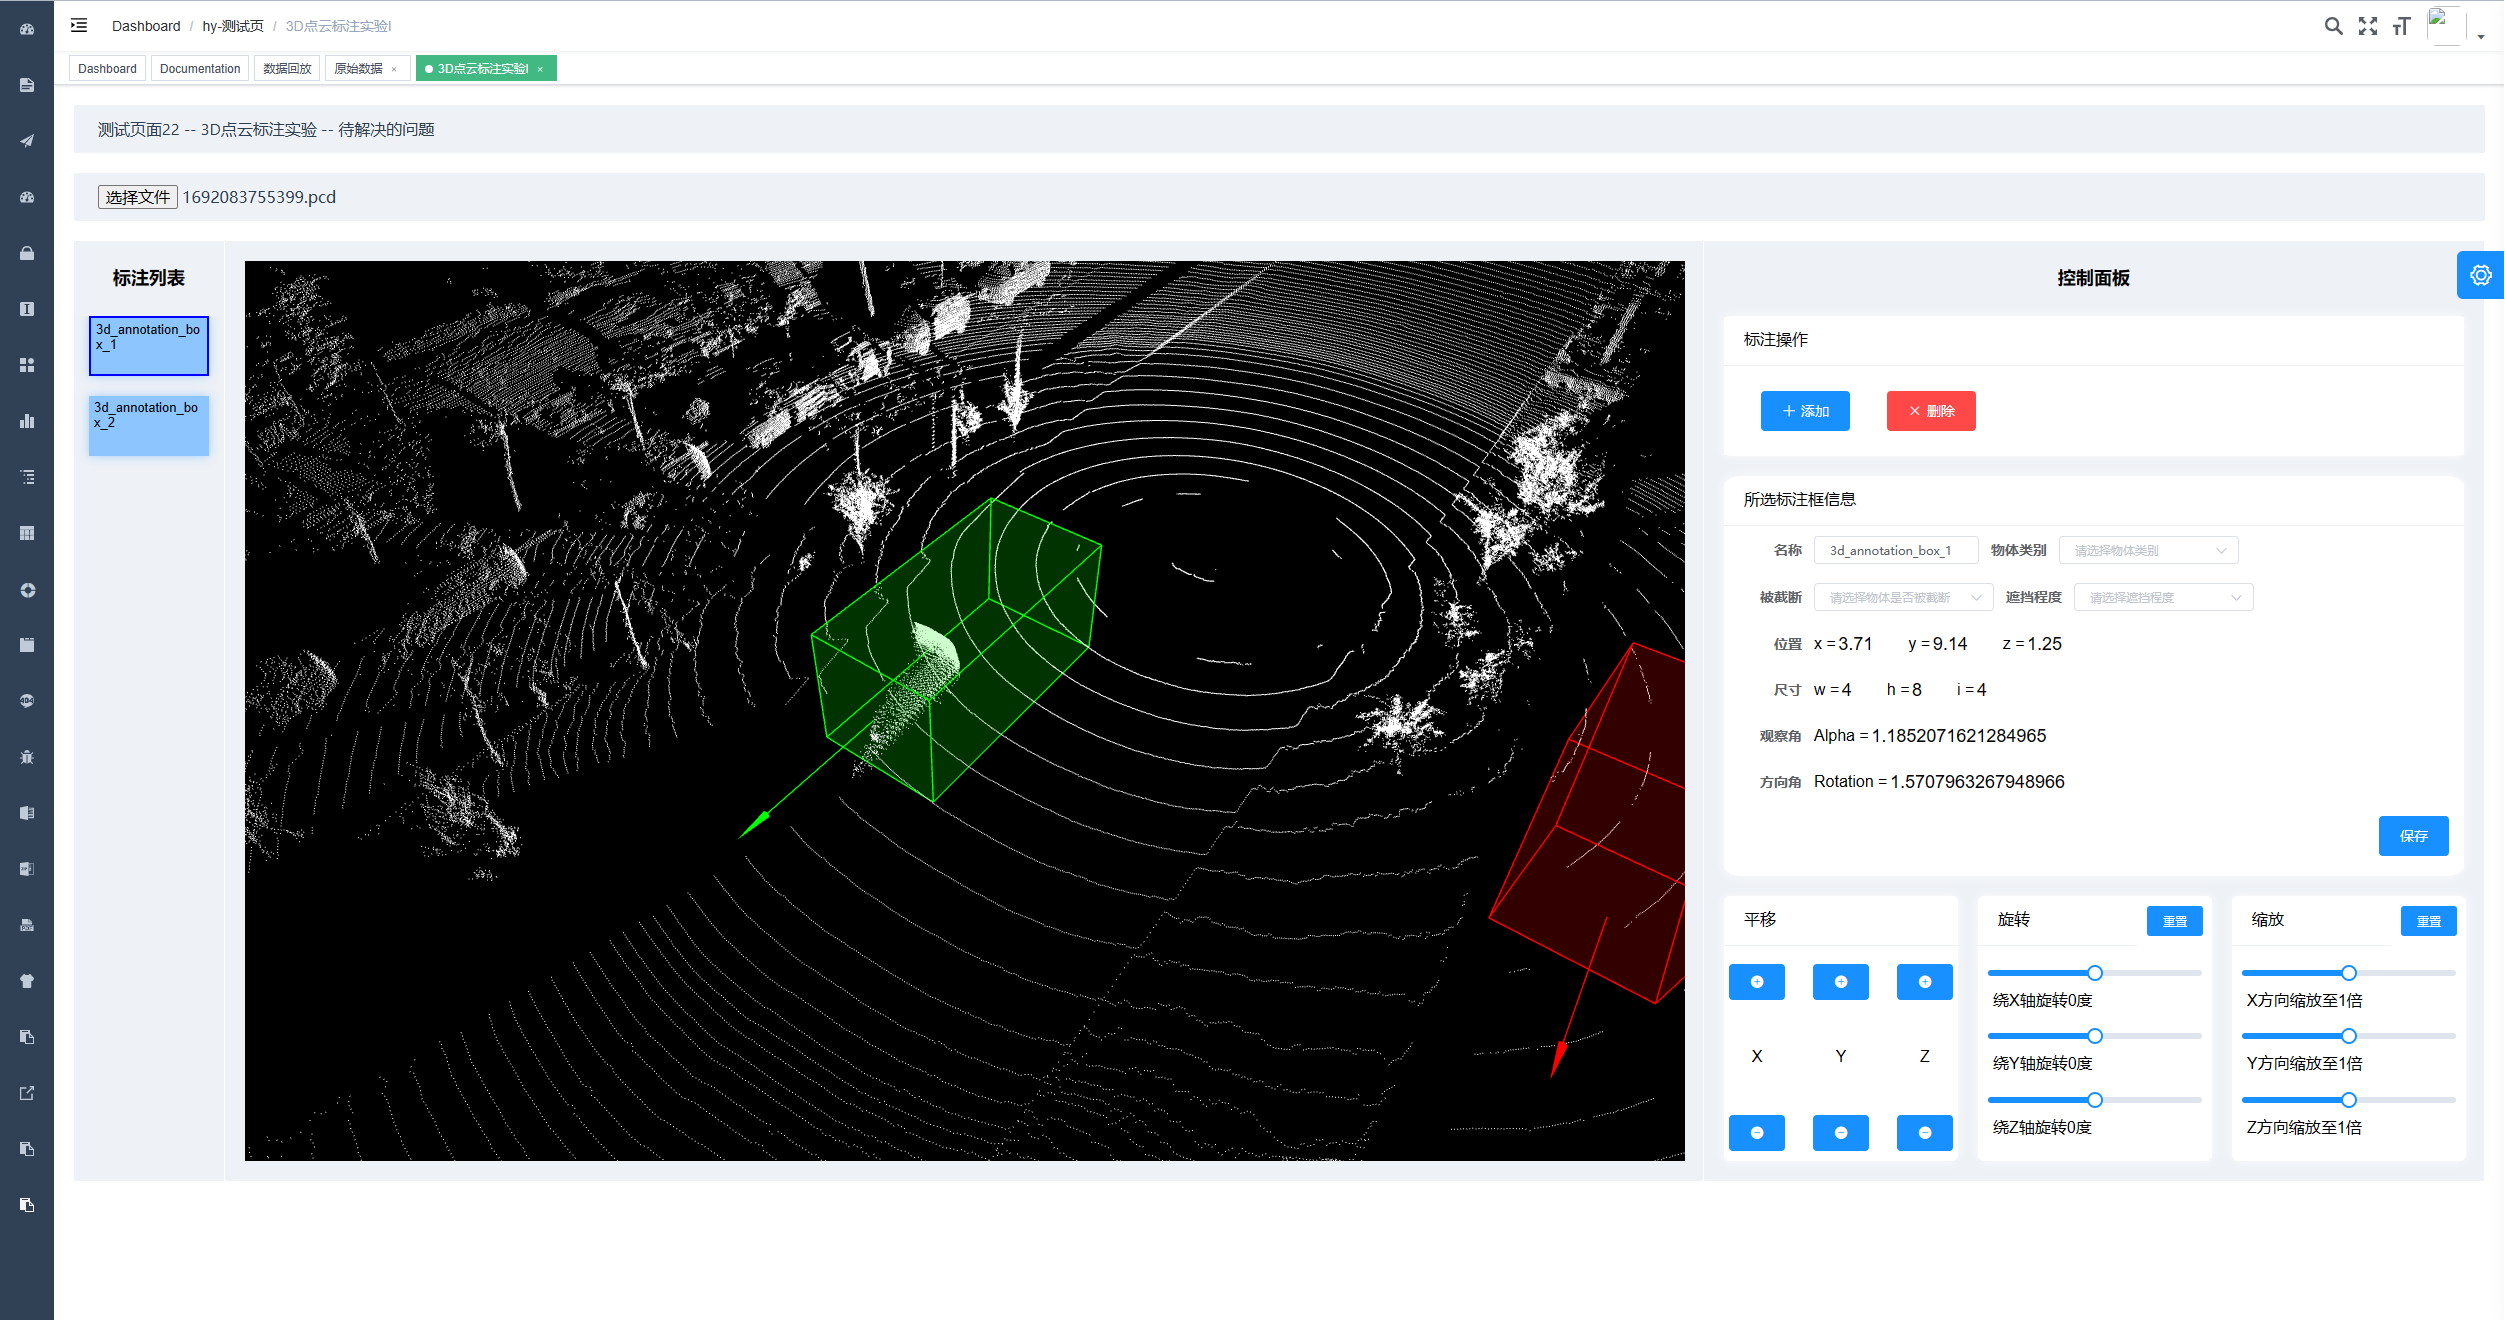Click the 保存 save button
Image resolution: width=2505 pixels, height=1321 pixels.
(2413, 836)
